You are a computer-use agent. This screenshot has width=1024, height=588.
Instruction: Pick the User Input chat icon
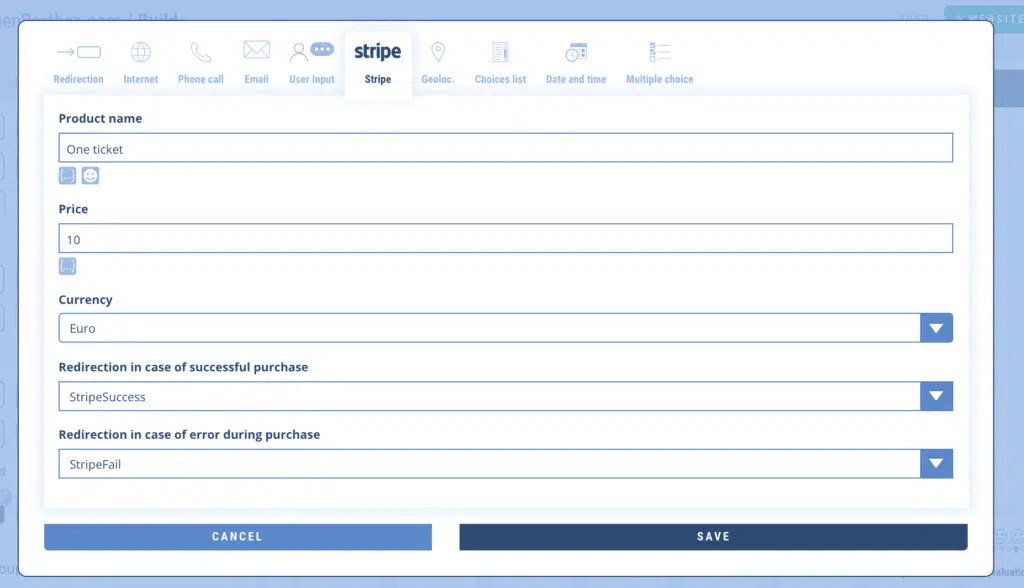point(311,51)
